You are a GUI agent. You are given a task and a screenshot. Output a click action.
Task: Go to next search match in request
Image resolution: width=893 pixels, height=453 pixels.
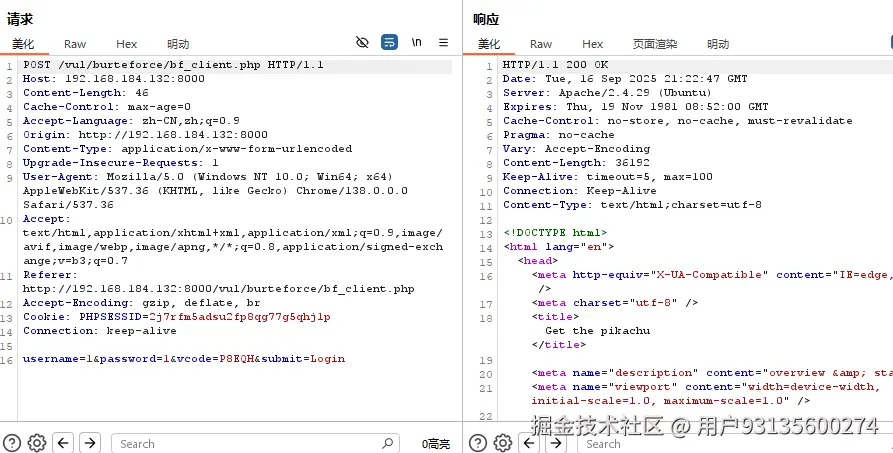coord(90,443)
